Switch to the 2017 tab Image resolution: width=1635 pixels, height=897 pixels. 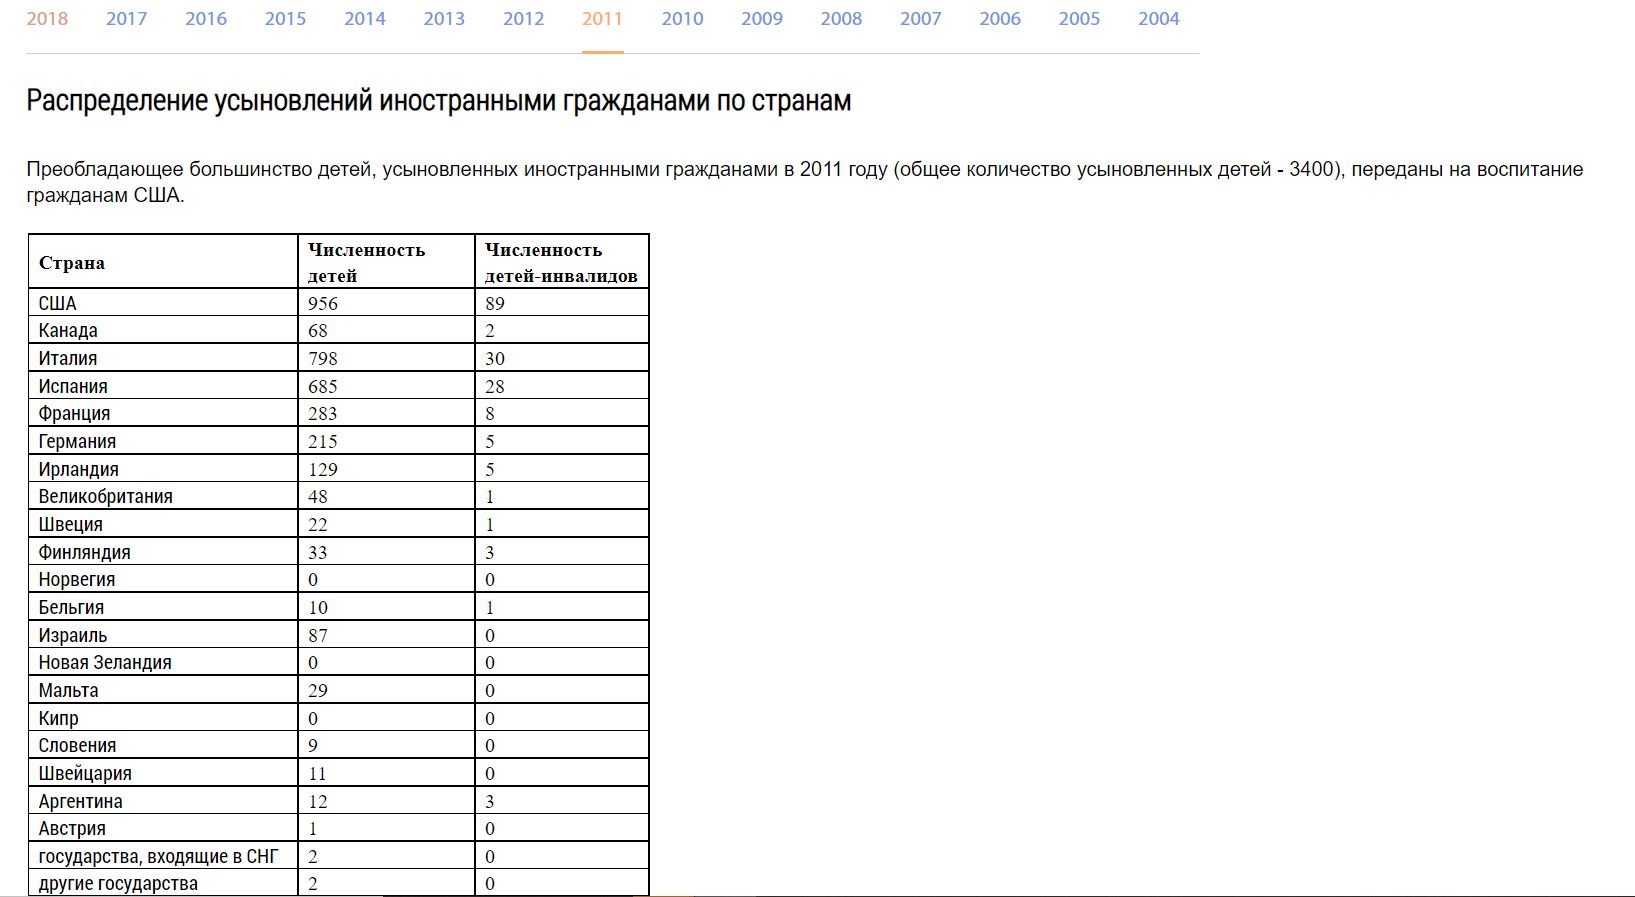[126, 19]
